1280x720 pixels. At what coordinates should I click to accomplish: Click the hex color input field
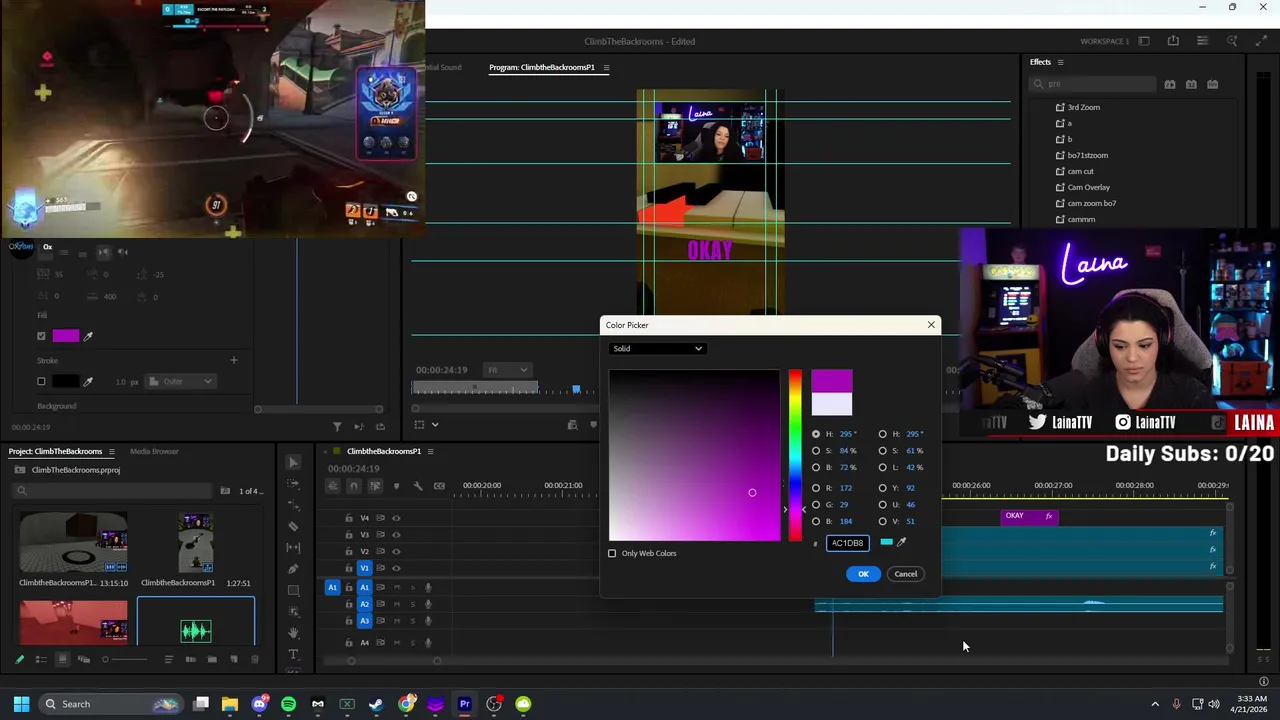click(x=848, y=543)
